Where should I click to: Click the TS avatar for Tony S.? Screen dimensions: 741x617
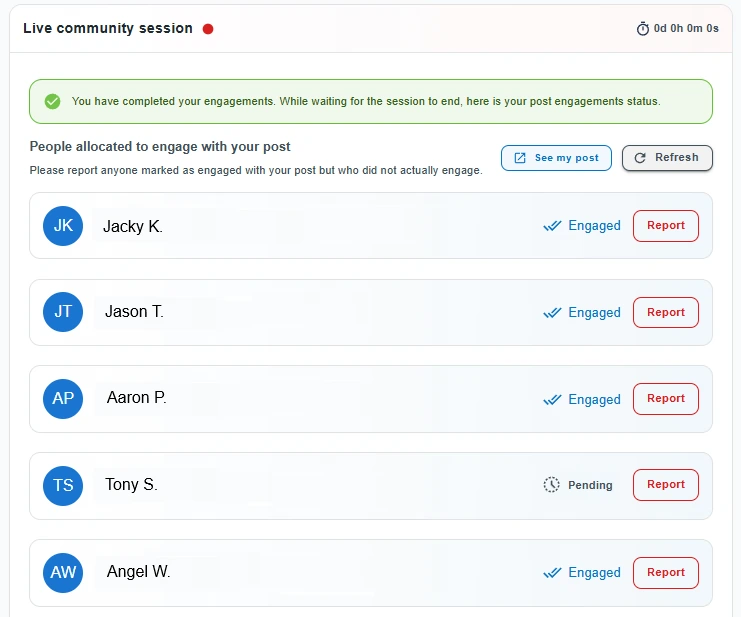coord(63,485)
